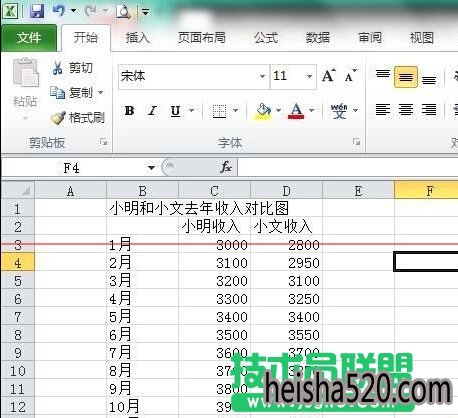Viewport: 458px width, 418px height.
Task: Click the Save icon in quick access toolbar
Action: pos(37,12)
